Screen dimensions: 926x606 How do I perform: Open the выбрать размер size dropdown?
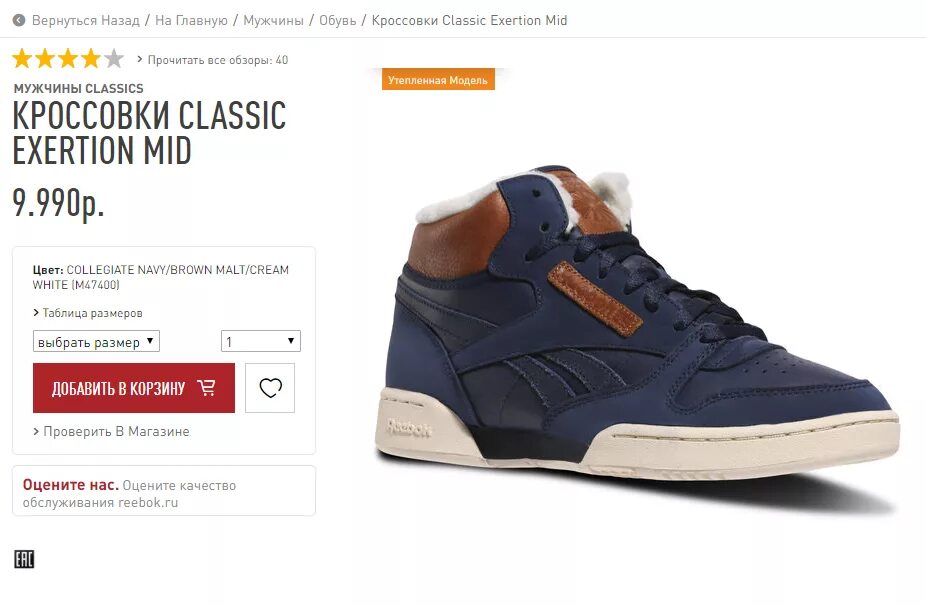[96, 341]
